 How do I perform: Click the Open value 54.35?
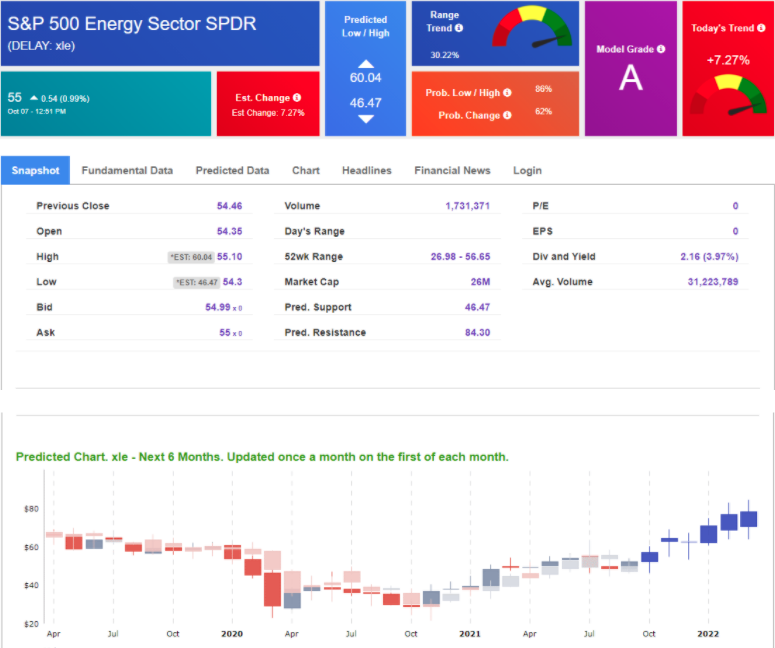coord(229,231)
